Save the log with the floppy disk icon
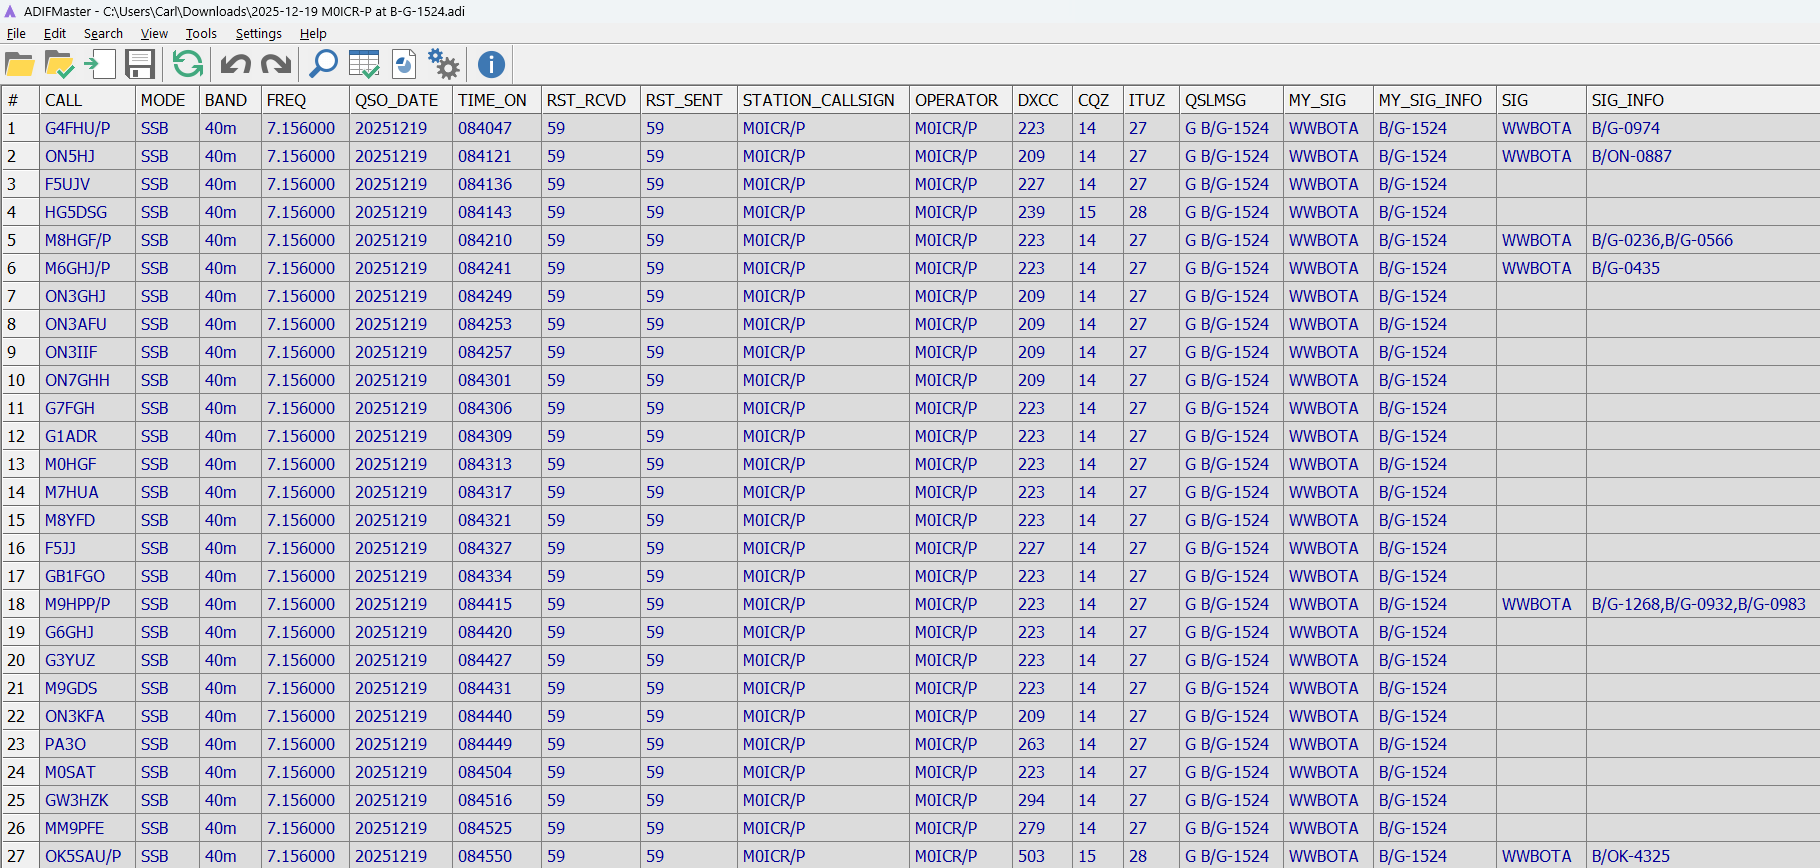 [140, 65]
